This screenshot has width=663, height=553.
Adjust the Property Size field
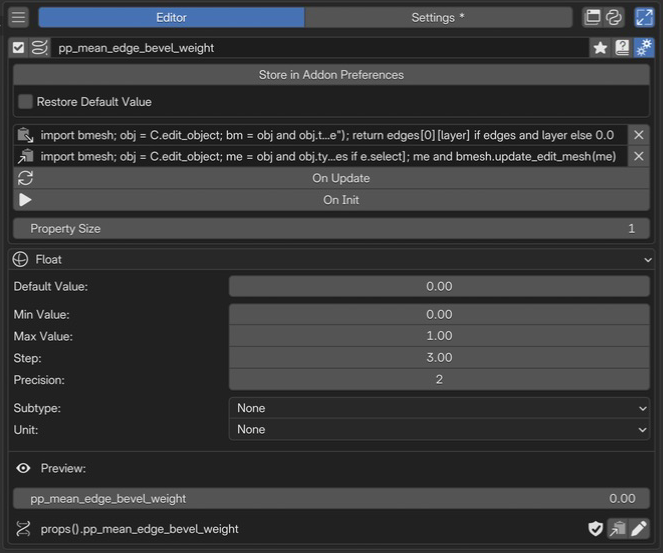(x=331, y=229)
